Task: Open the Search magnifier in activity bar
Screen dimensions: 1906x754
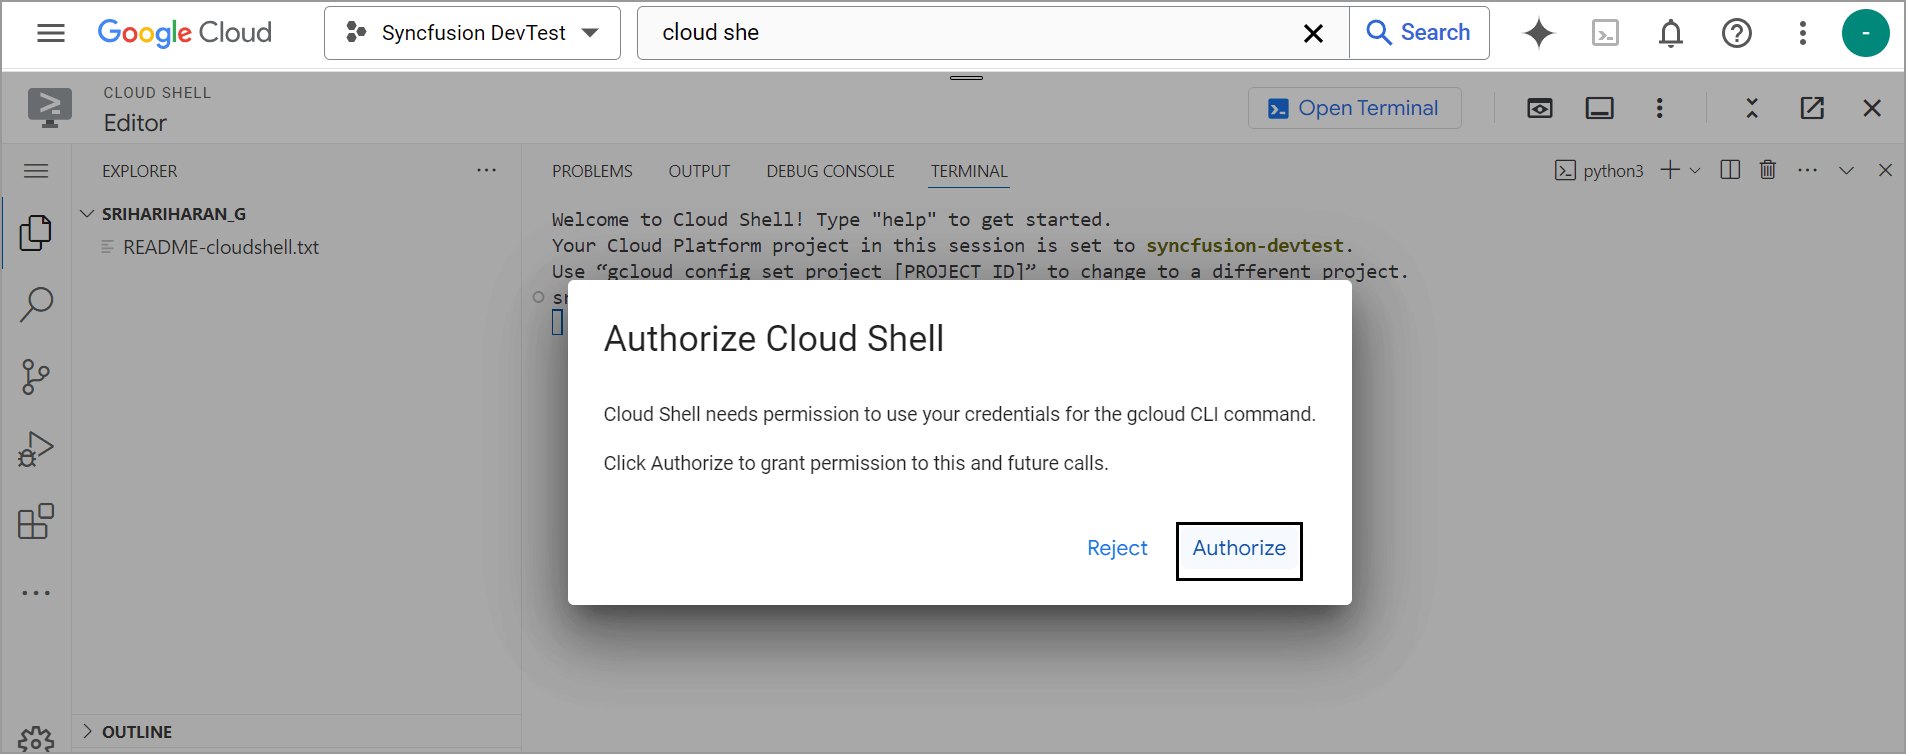Action: pyautogui.click(x=36, y=305)
